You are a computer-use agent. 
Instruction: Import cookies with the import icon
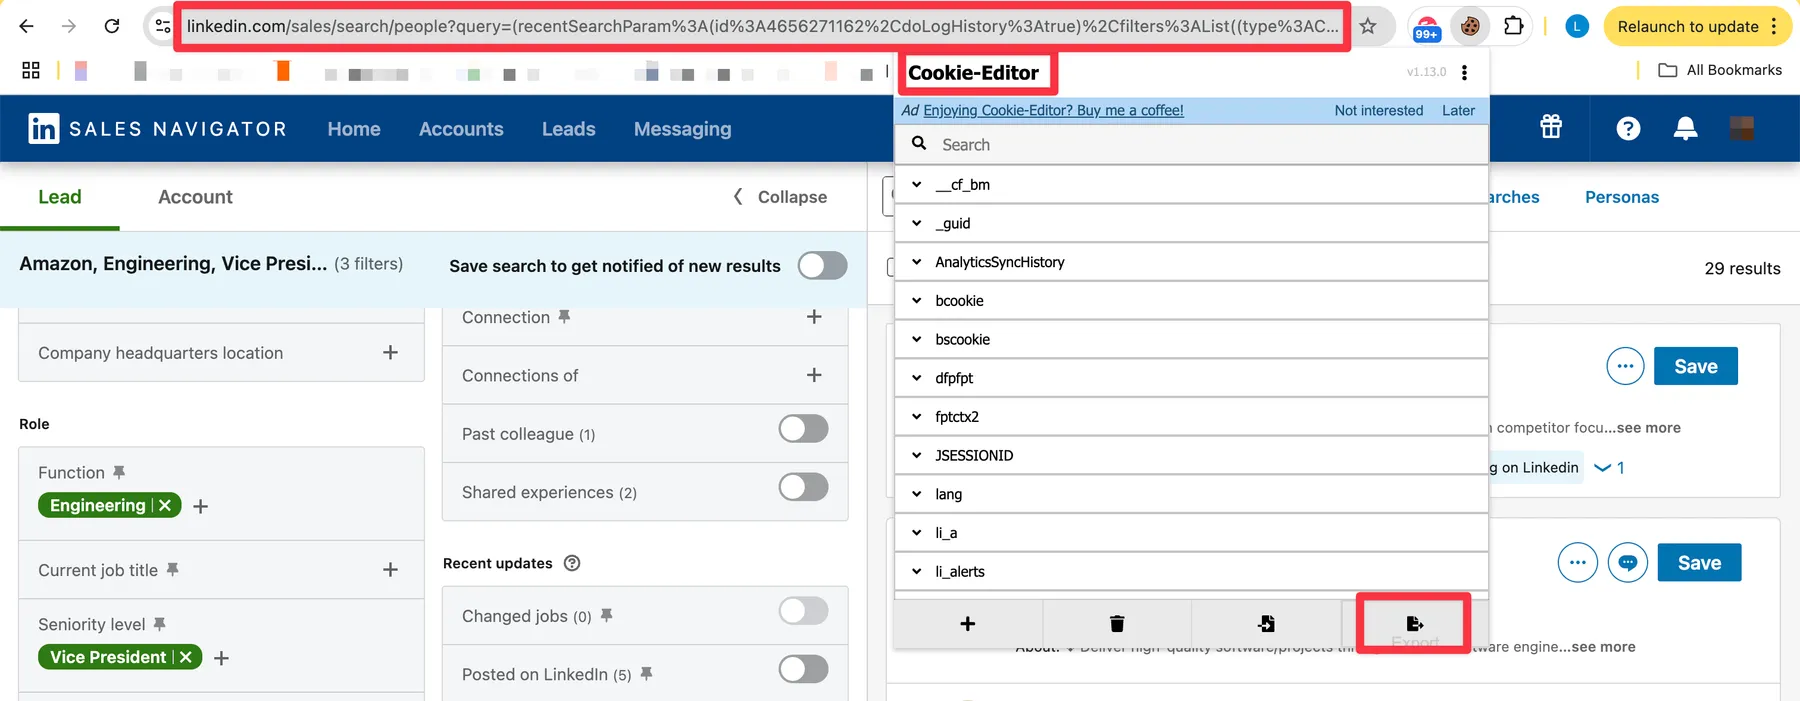(1266, 623)
